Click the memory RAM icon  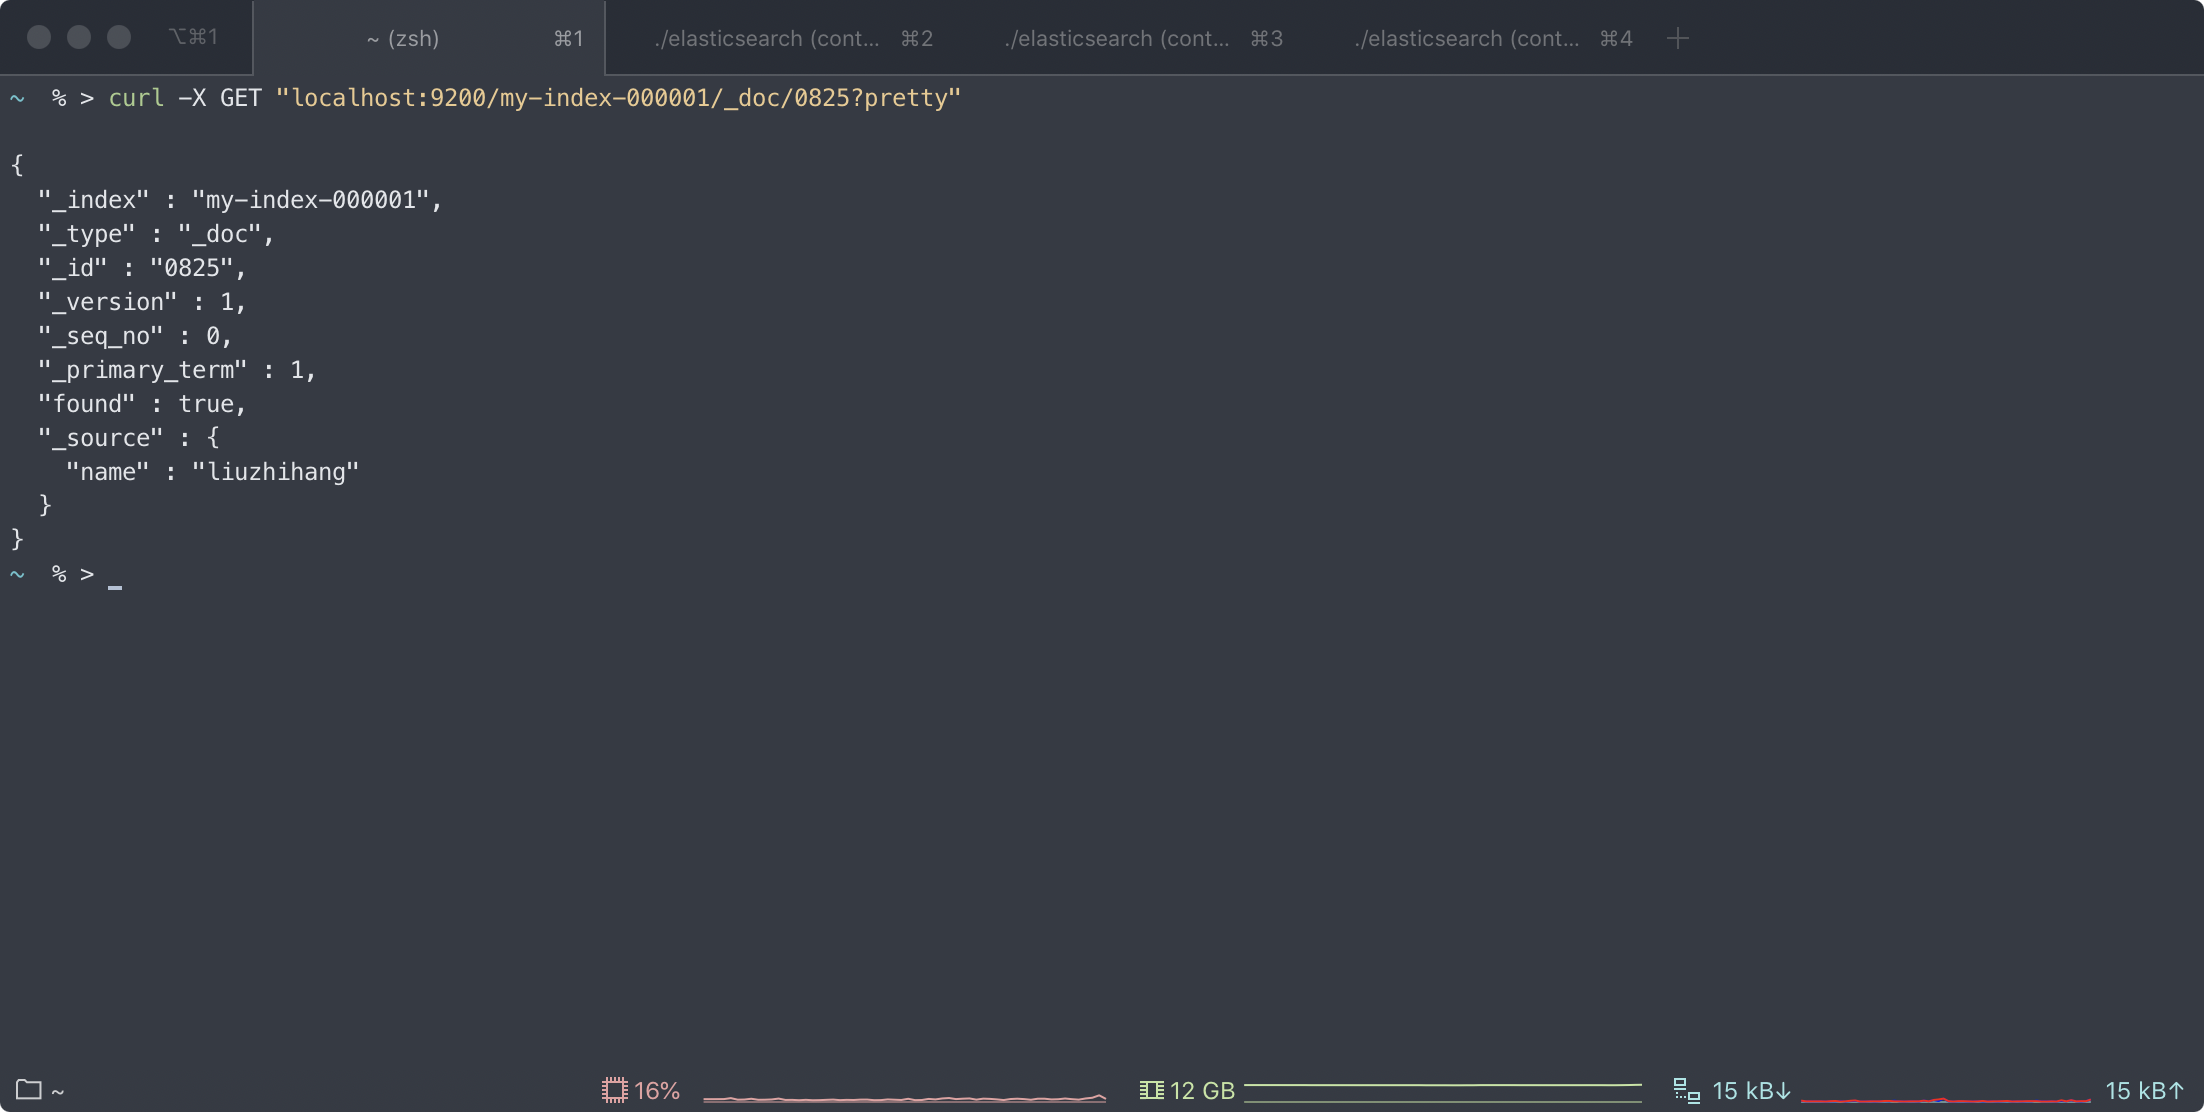[x=1151, y=1090]
